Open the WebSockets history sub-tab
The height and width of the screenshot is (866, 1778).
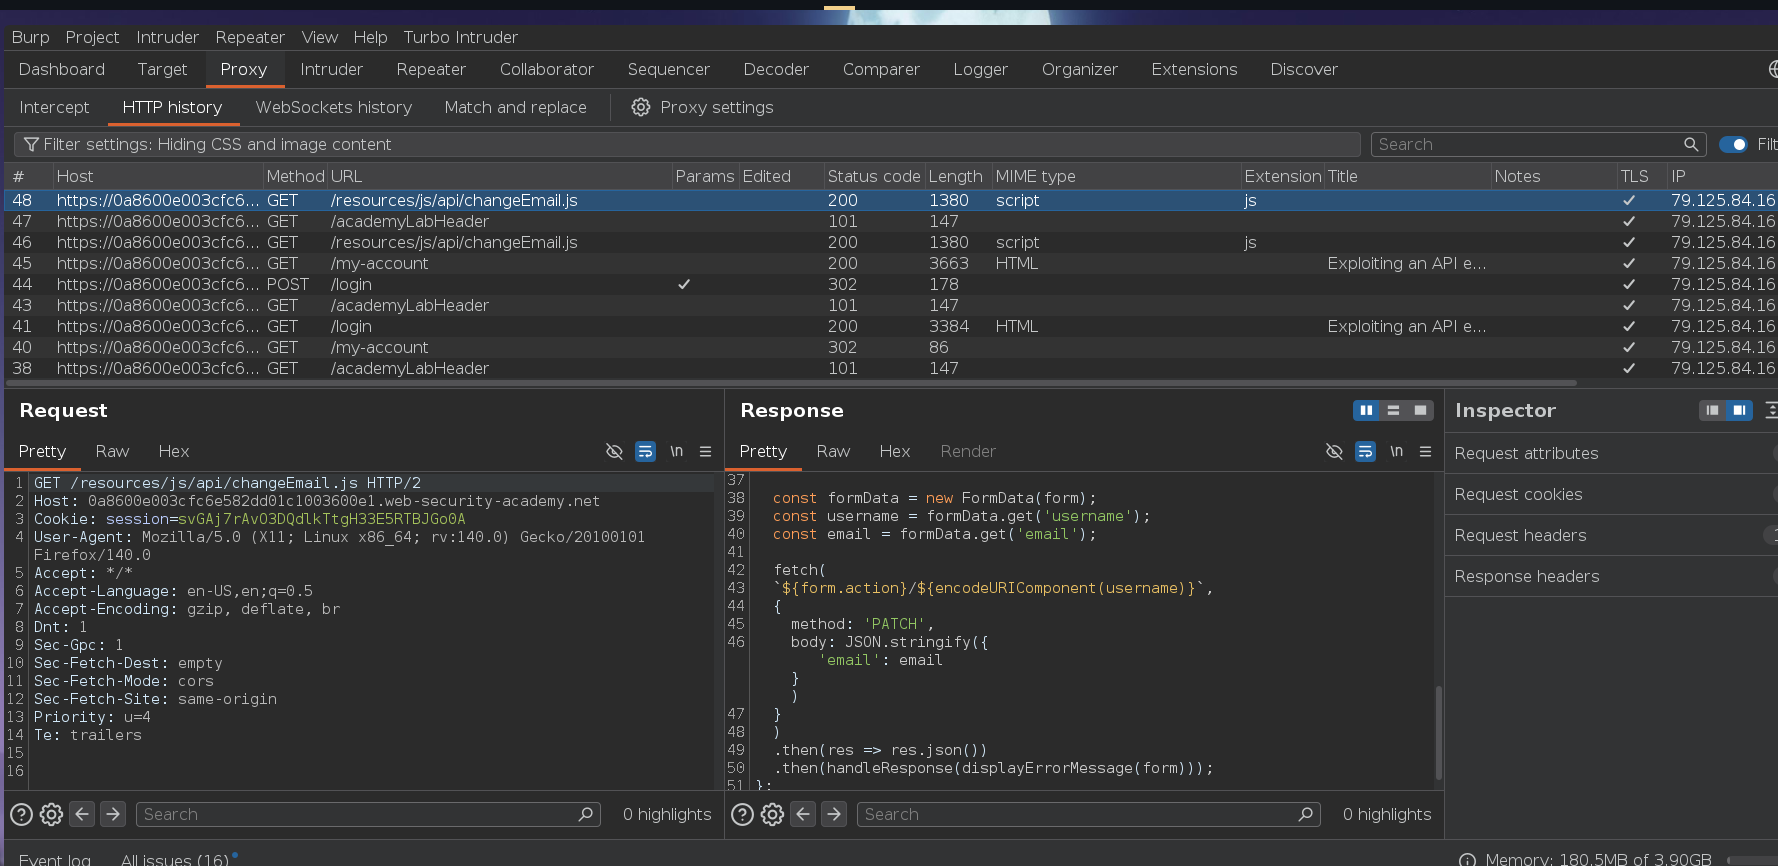333,107
